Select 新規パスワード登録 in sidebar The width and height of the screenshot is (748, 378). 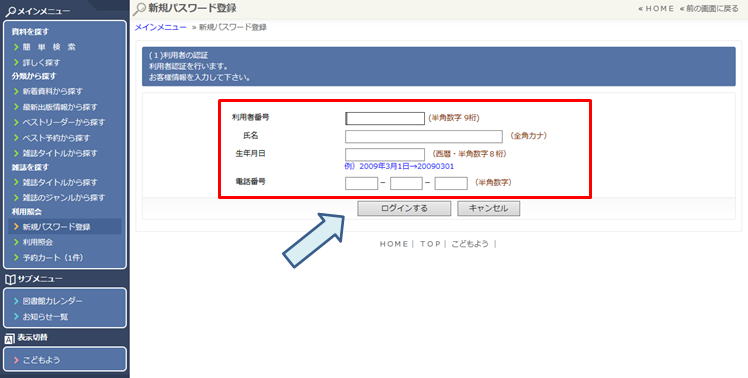tap(56, 227)
